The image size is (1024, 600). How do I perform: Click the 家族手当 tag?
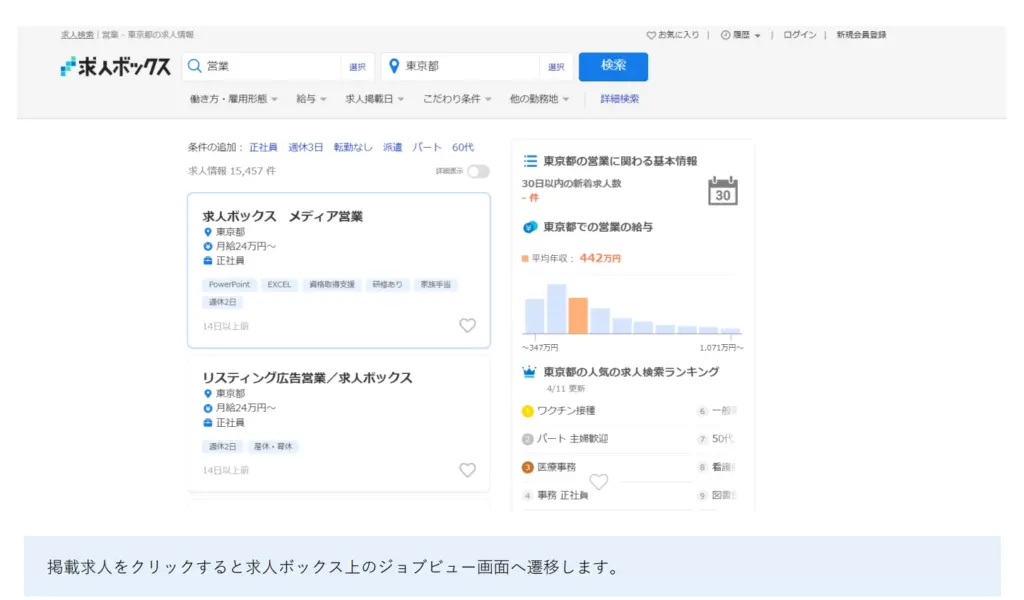click(436, 285)
